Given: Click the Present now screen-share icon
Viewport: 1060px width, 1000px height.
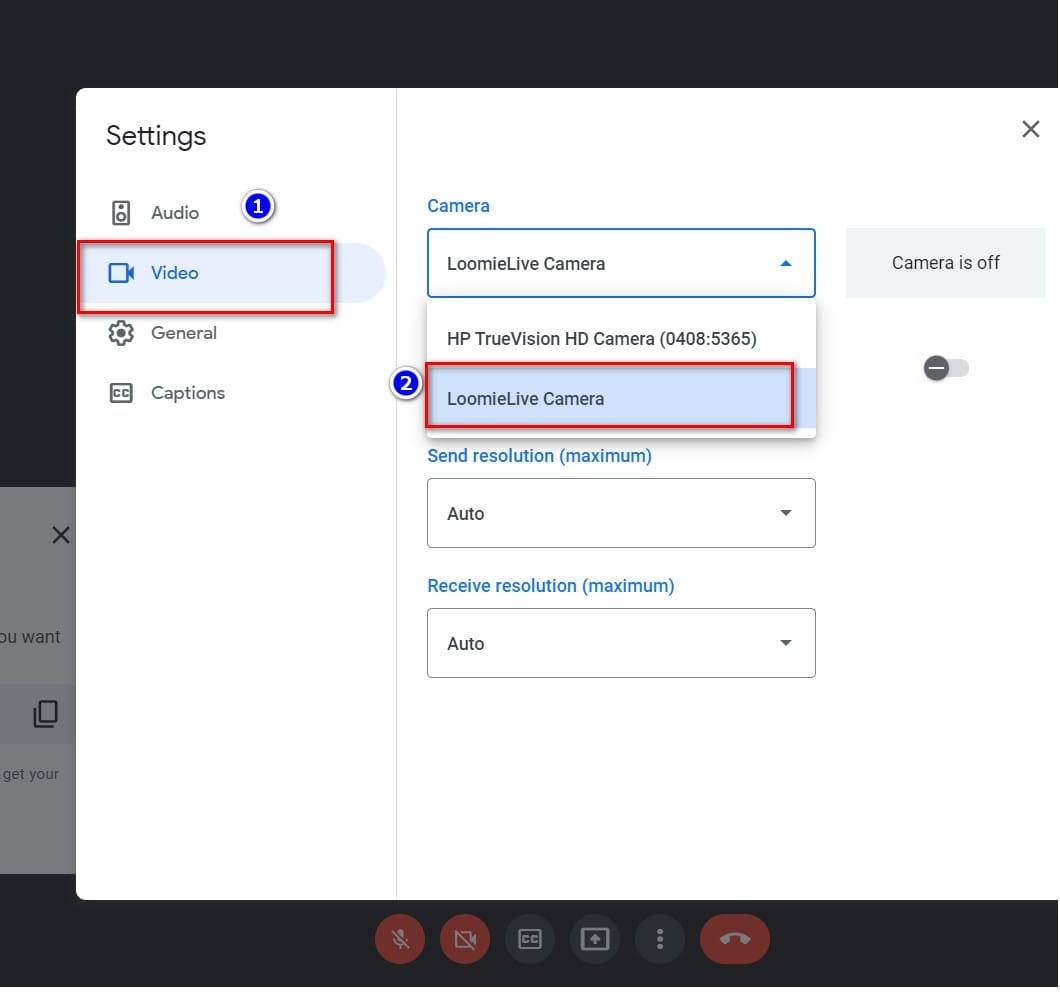Looking at the screenshot, I should point(595,939).
